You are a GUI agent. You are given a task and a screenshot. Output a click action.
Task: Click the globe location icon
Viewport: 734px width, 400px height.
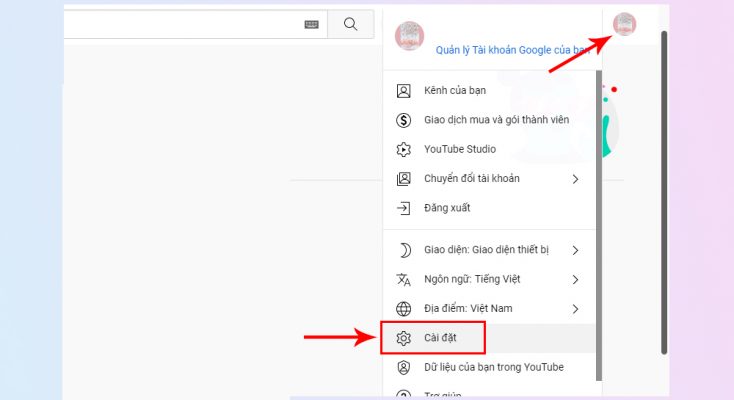click(404, 309)
